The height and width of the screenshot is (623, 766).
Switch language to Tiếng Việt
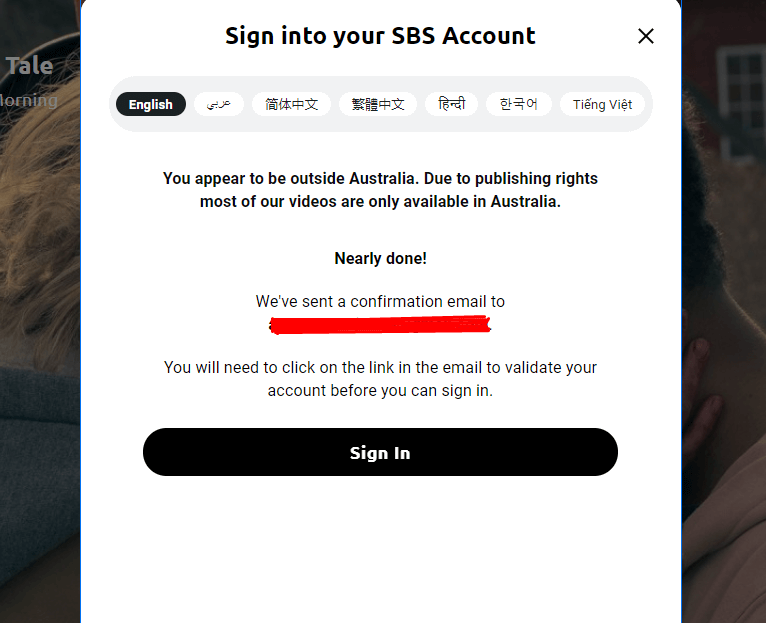pos(602,104)
